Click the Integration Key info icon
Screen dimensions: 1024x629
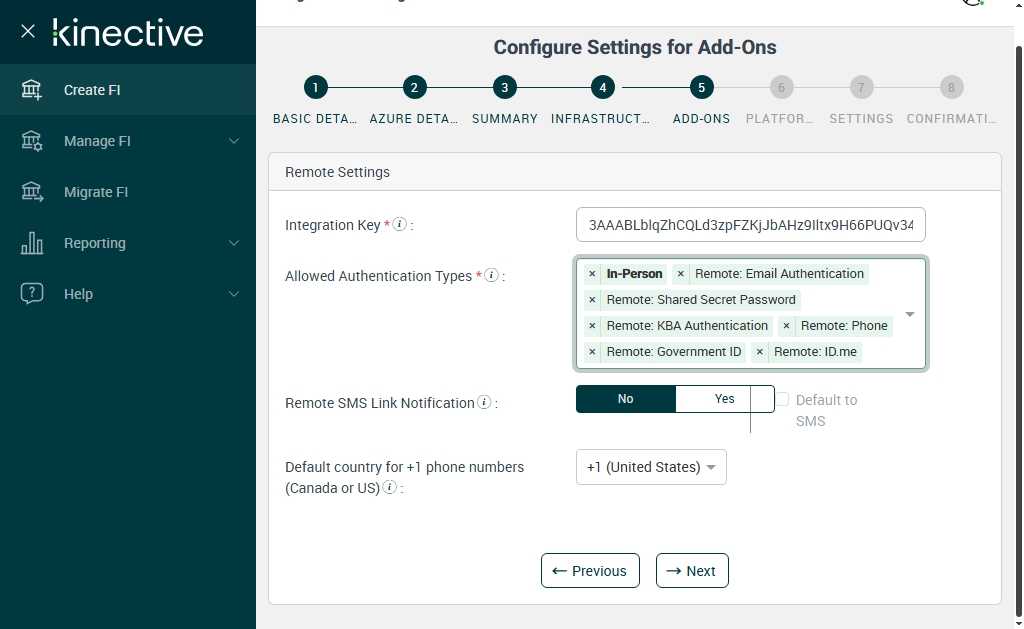pyautogui.click(x=399, y=225)
